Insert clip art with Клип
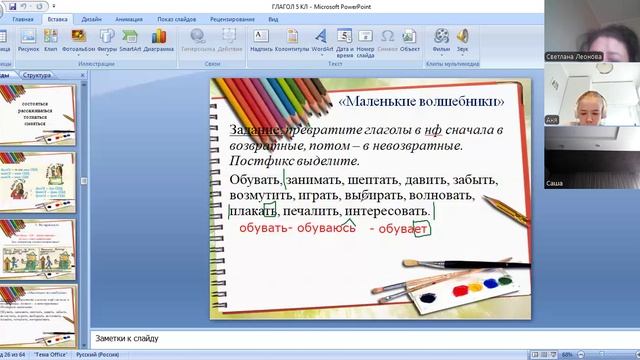 [51, 40]
